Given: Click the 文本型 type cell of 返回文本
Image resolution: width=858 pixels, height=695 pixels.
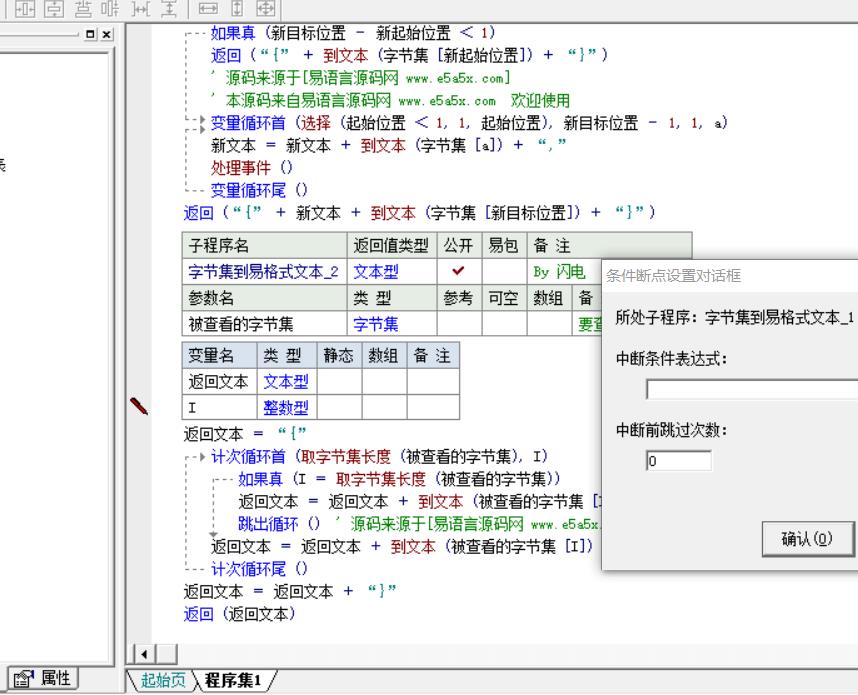Looking at the screenshot, I should 287,381.
